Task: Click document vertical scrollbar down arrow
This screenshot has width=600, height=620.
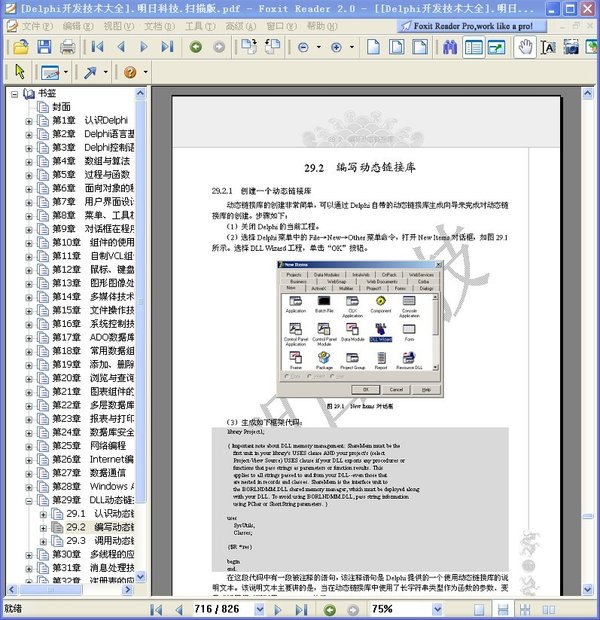Action: point(588,589)
